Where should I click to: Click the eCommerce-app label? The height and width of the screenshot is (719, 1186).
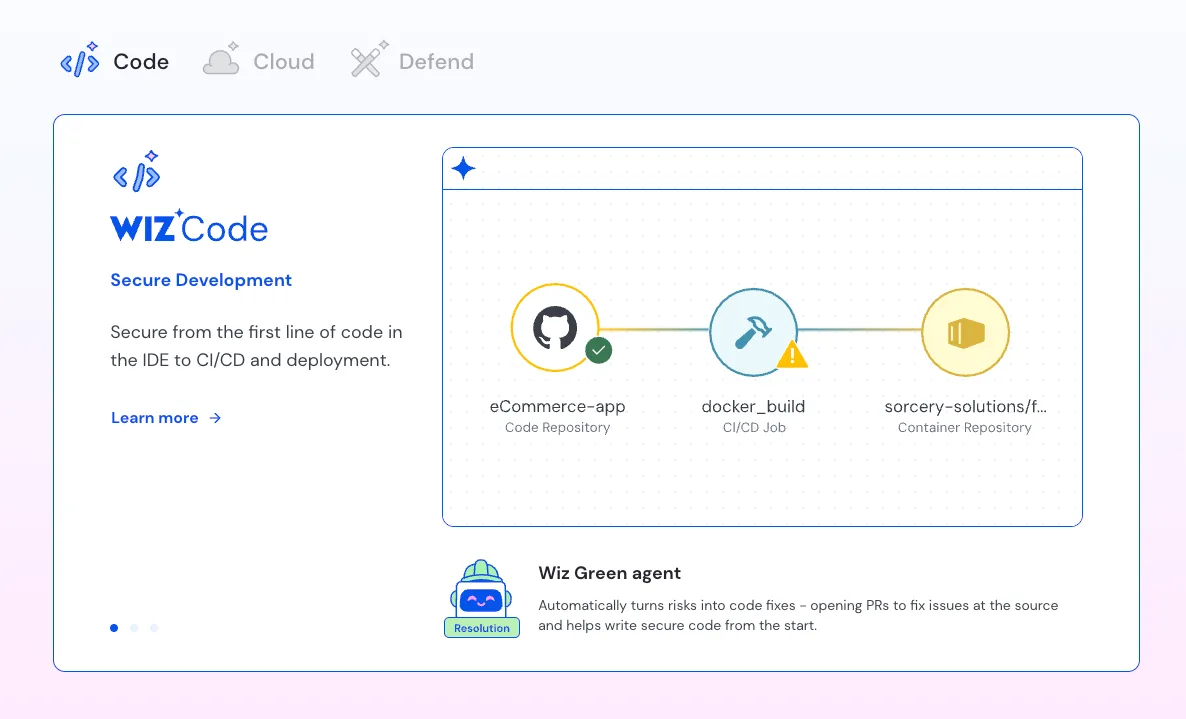point(557,406)
